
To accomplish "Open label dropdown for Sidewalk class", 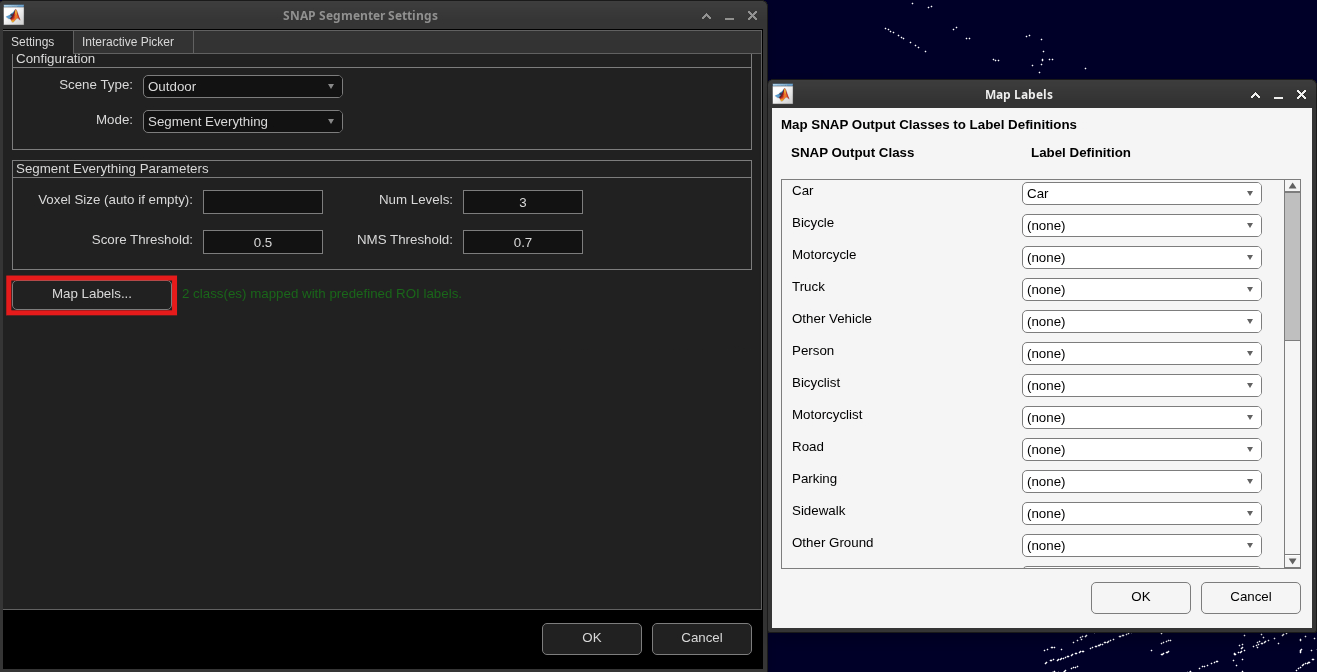I will point(1142,514).
